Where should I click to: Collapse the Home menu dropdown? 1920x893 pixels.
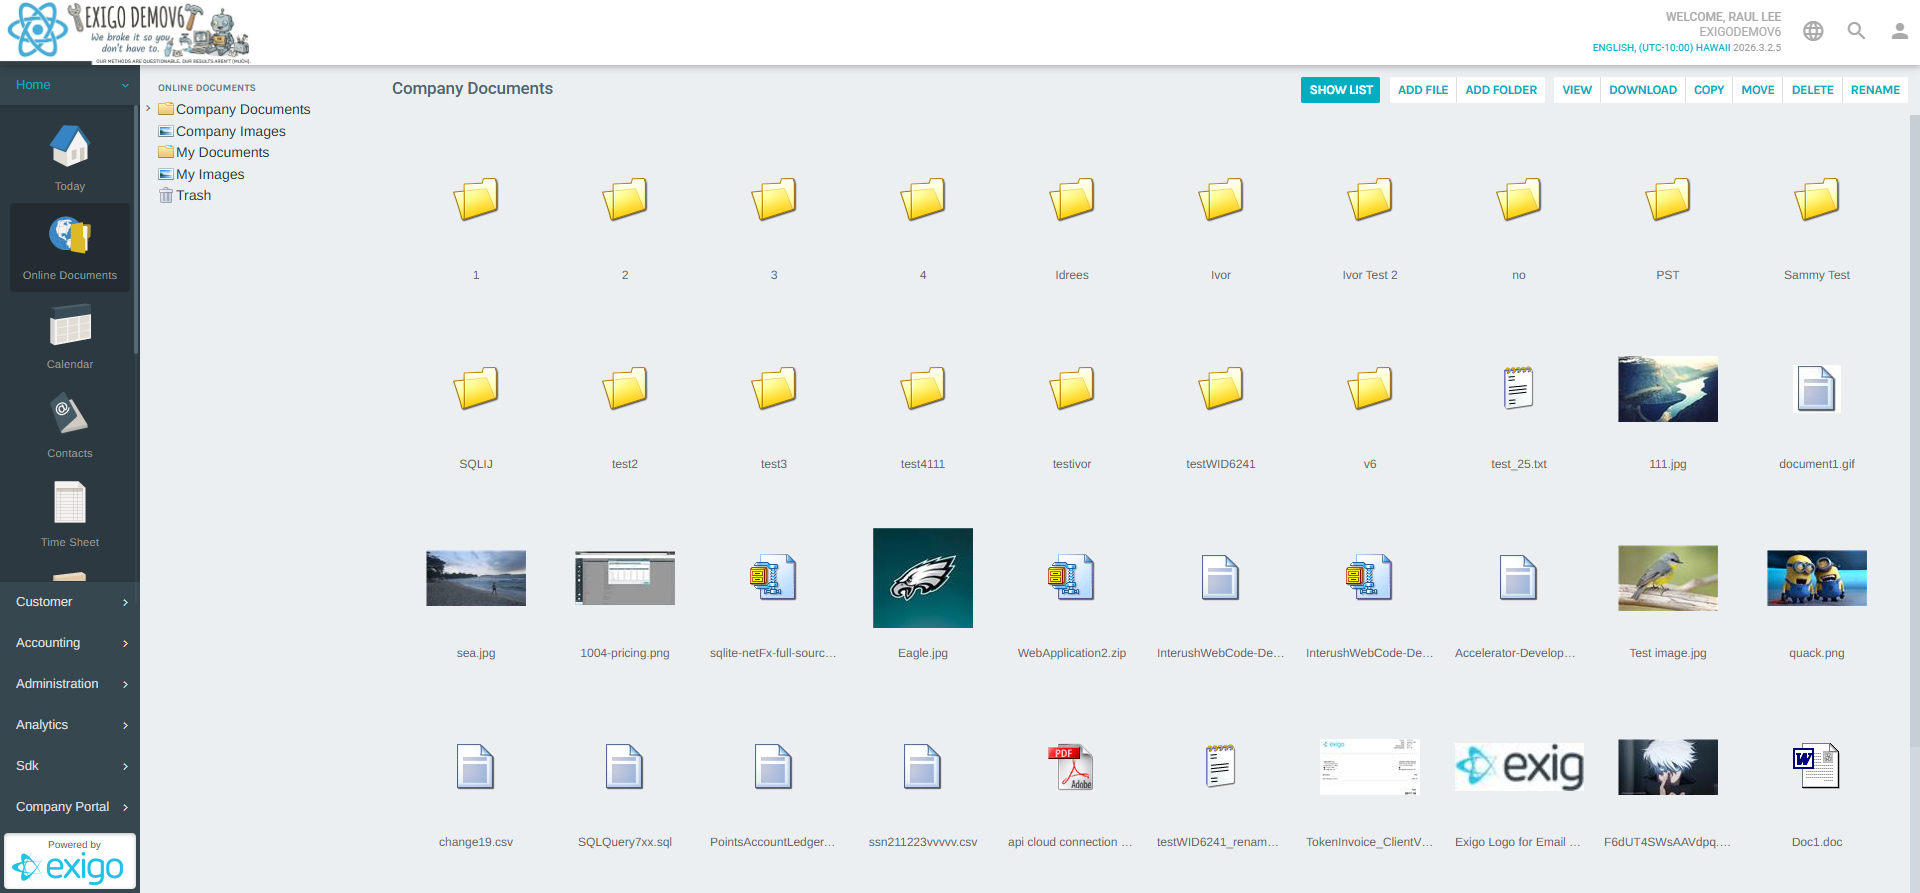125,86
